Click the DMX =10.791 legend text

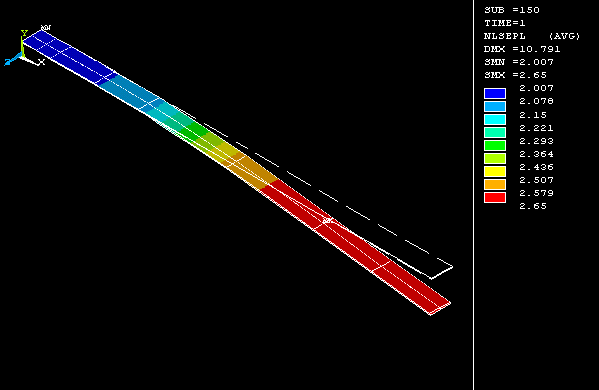tap(522, 49)
